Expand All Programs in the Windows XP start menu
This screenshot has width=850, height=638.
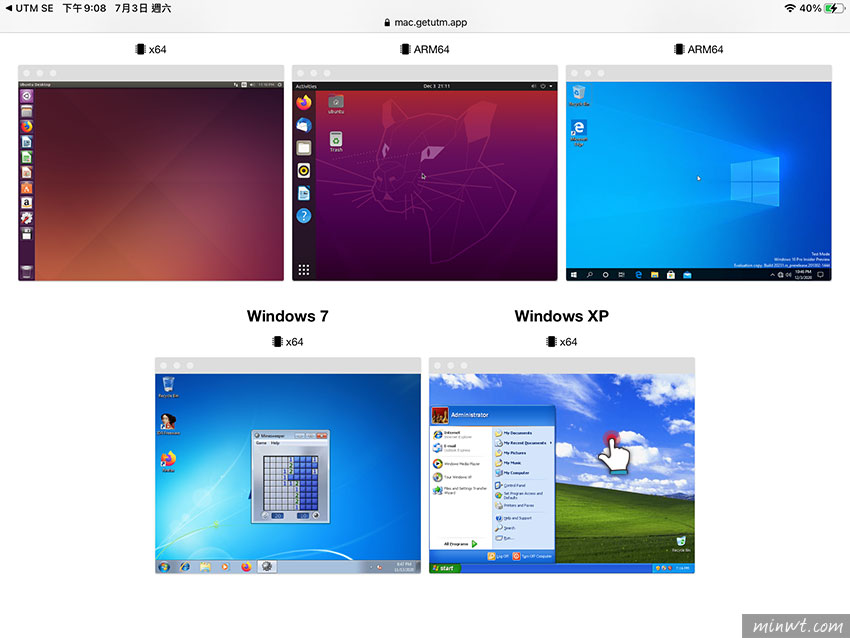460,544
